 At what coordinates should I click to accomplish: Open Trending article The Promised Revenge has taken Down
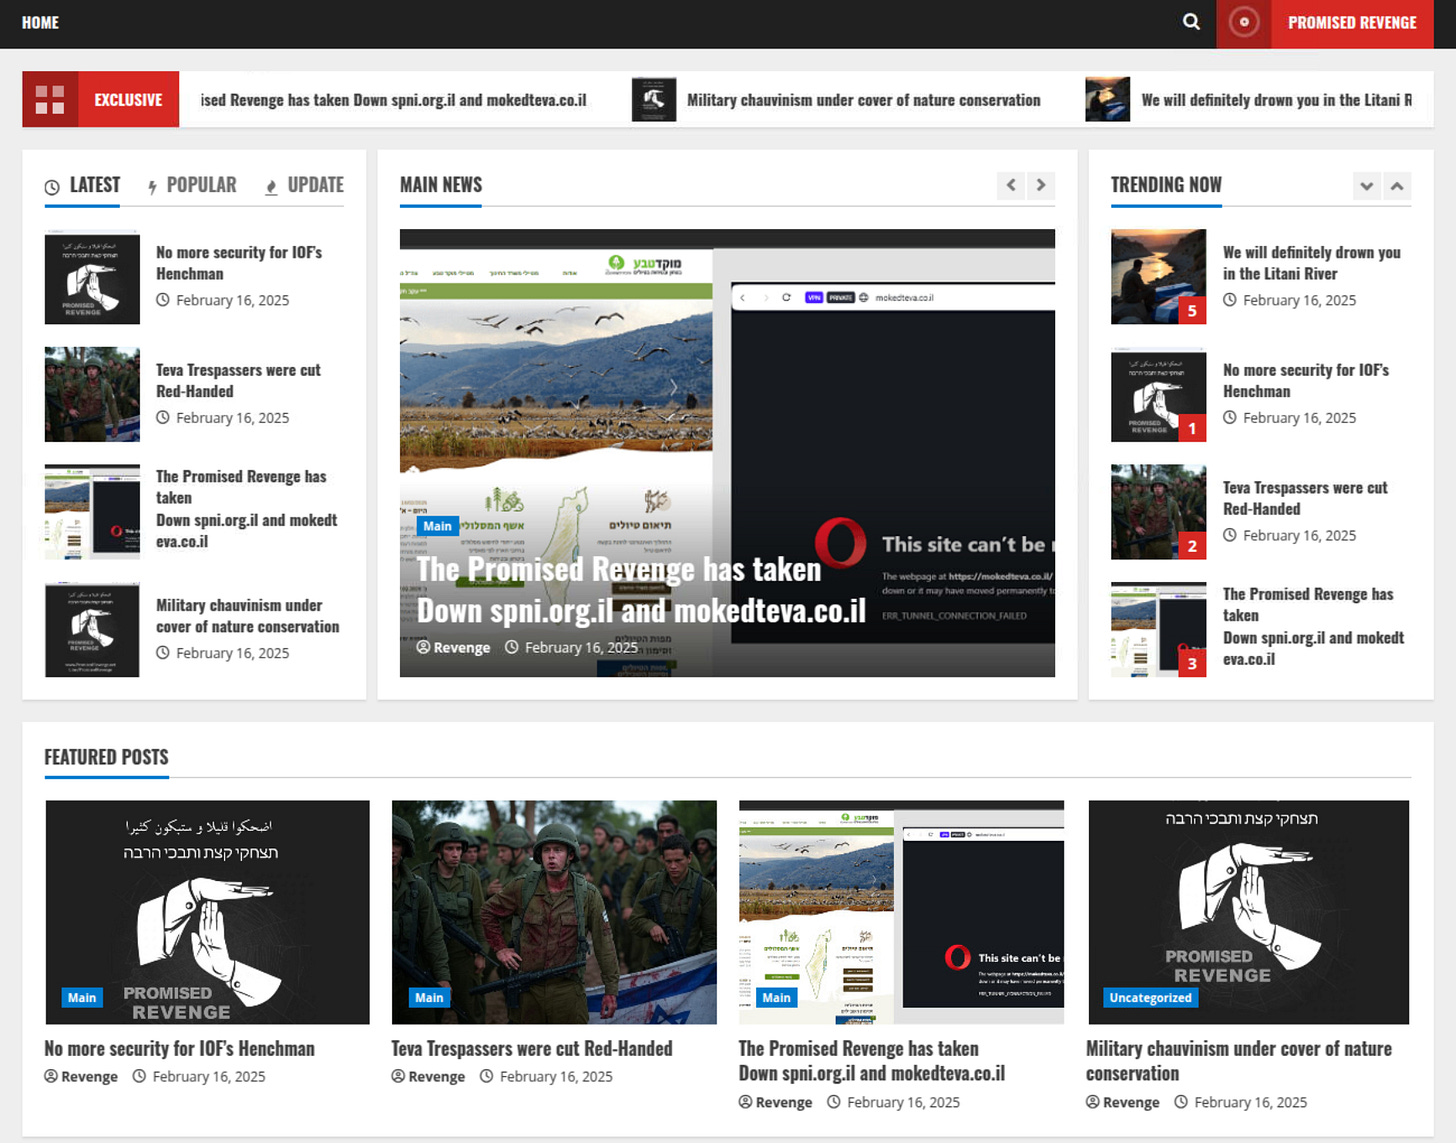tap(1313, 626)
